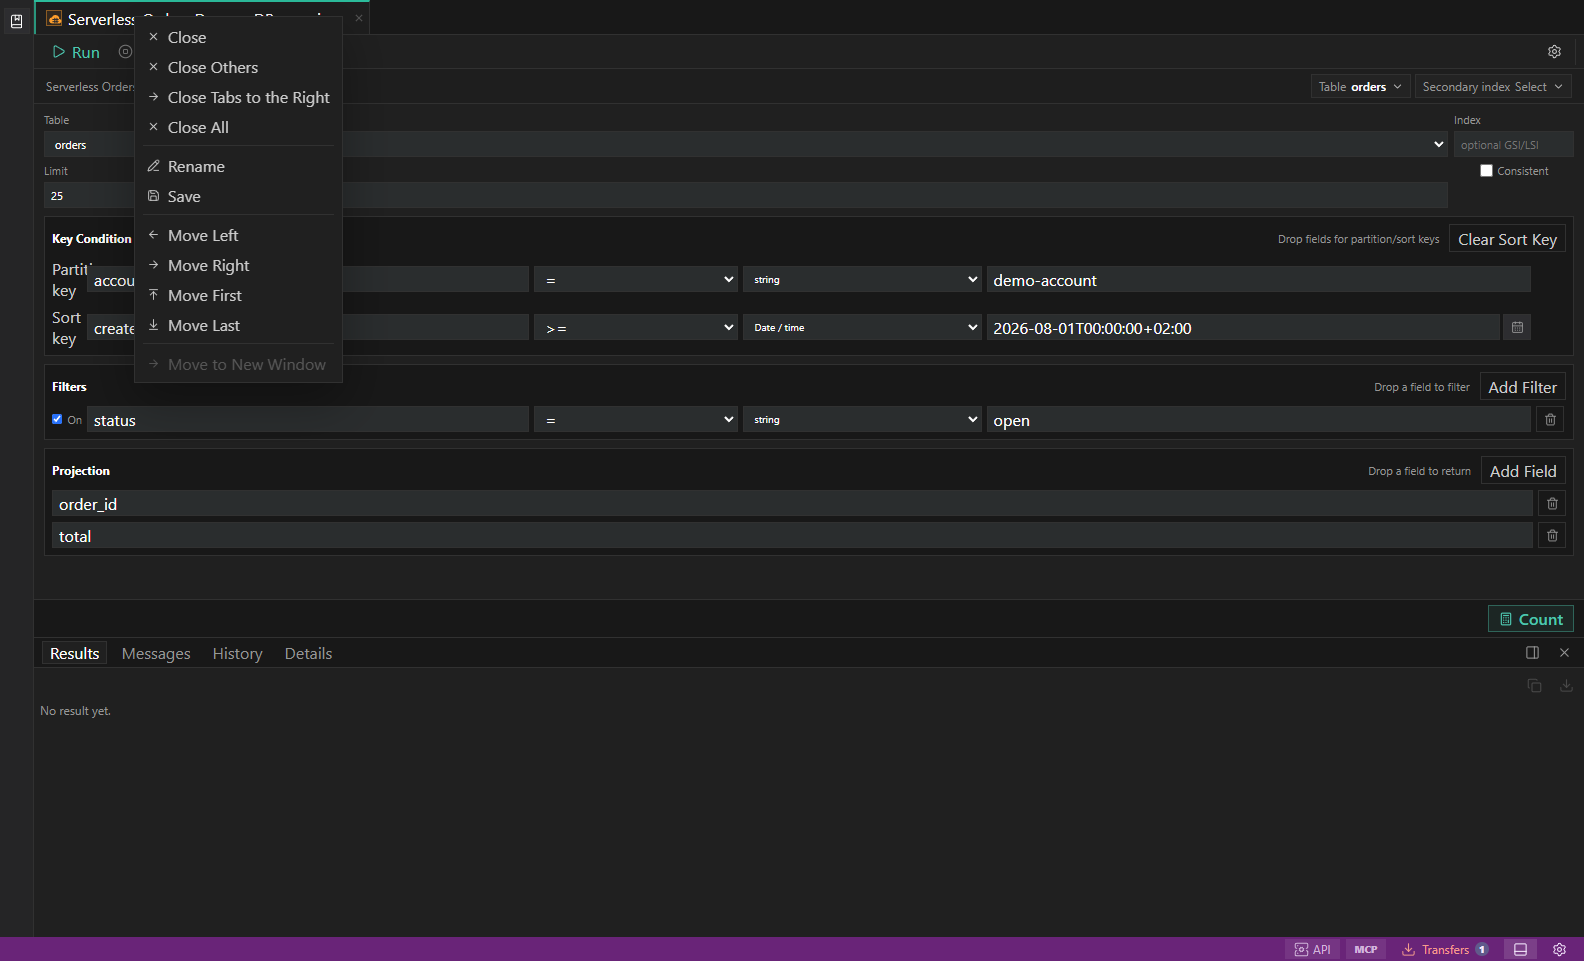Open calendar picker for sort key value
This screenshot has height=961, width=1584.
tap(1517, 328)
